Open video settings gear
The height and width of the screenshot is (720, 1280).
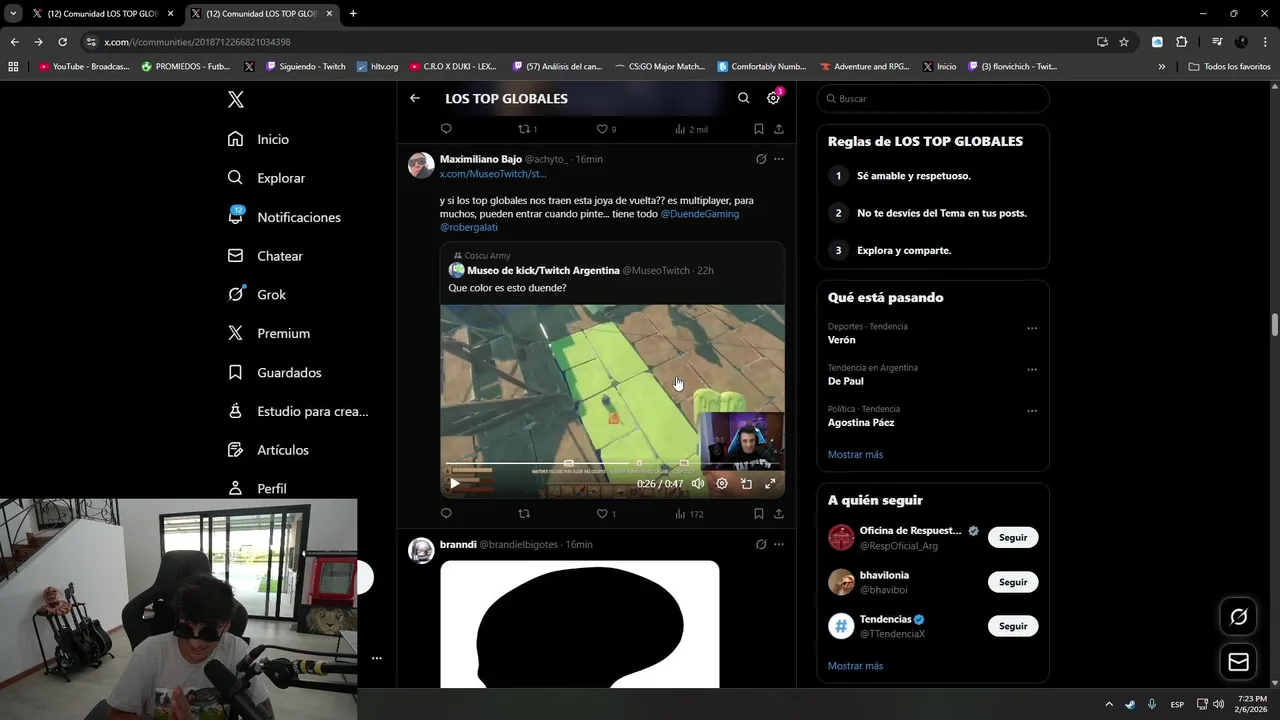[722, 484]
